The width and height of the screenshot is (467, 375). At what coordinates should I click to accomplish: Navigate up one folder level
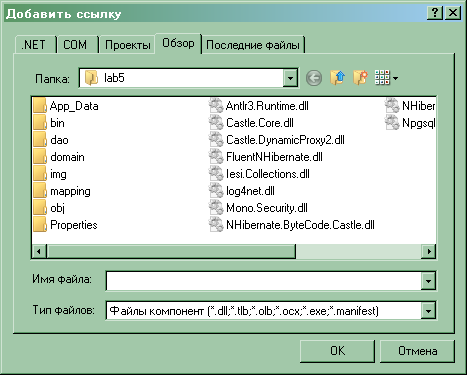pos(337,78)
